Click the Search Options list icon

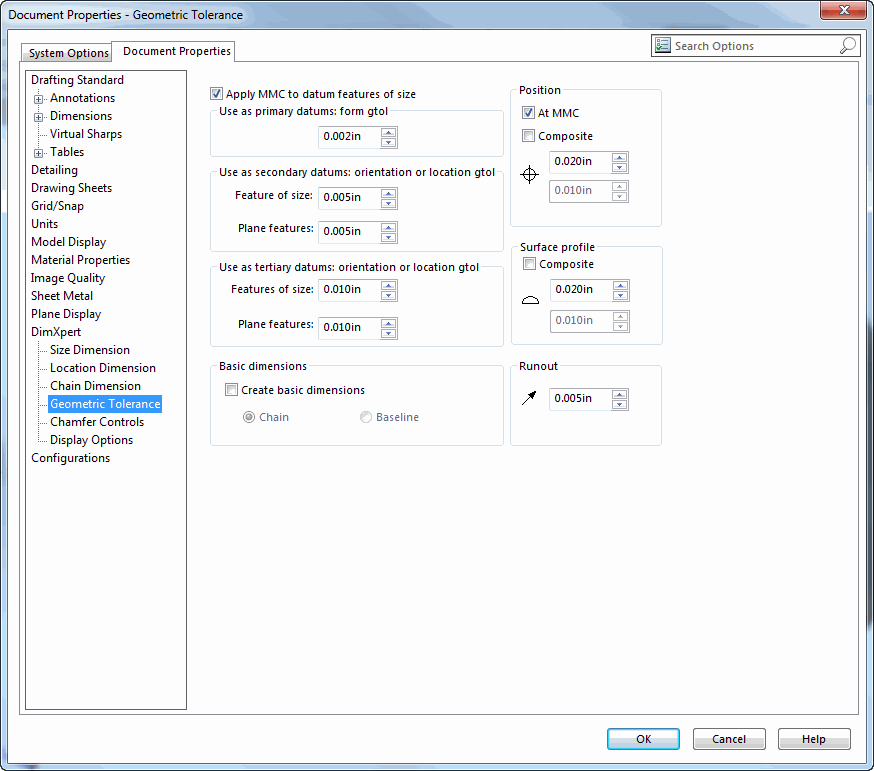click(x=663, y=46)
